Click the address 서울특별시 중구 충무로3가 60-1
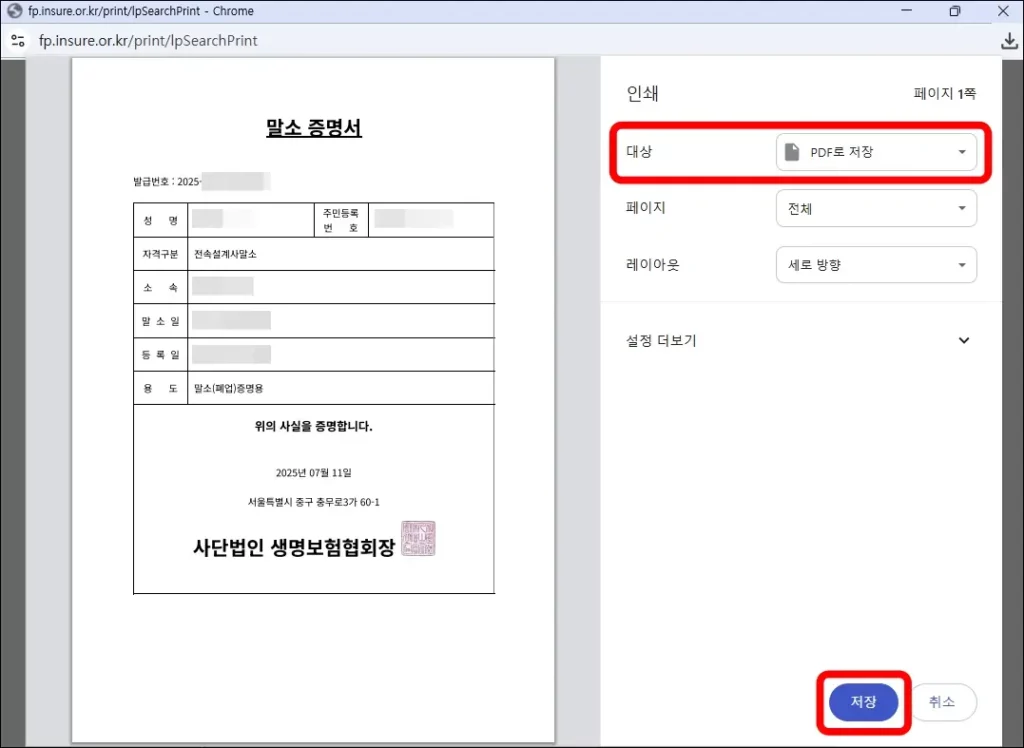This screenshot has width=1024, height=748. click(313, 502)
